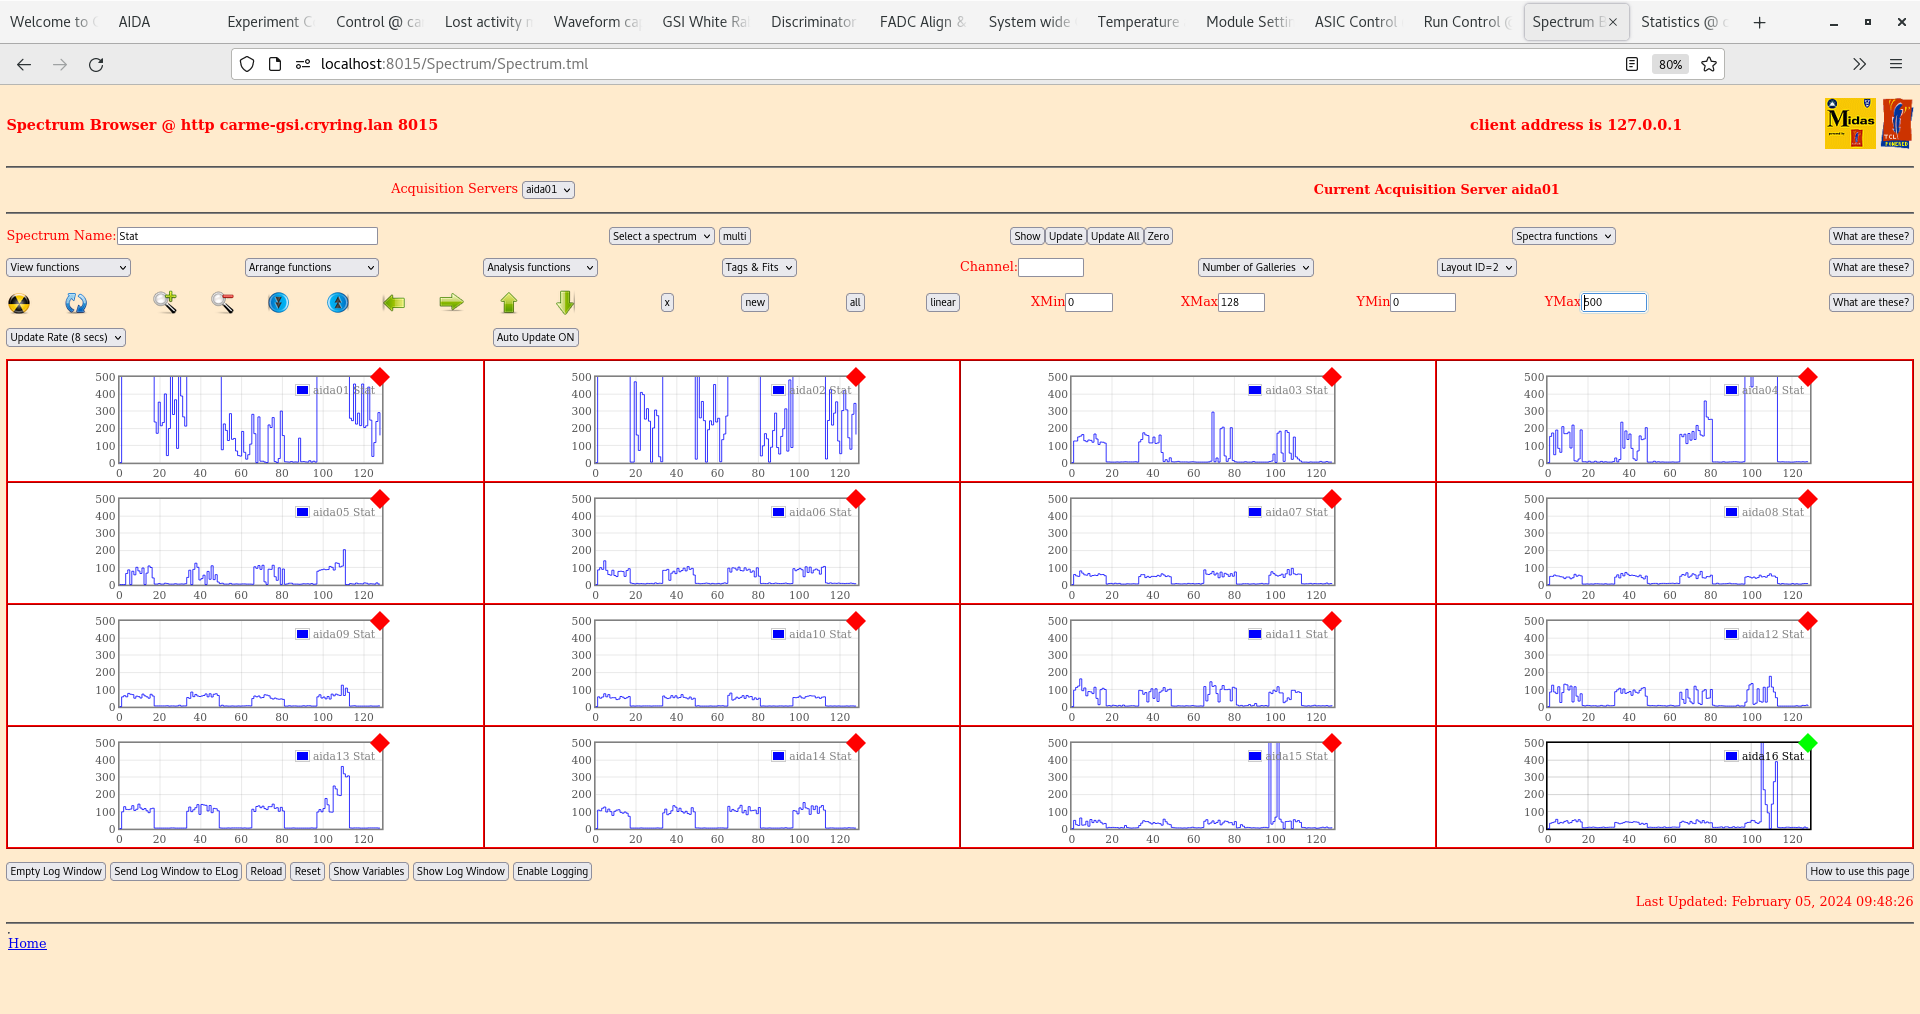Follow the Home link
This screenshot has width=1920, height=1014.
coord(27,944)
